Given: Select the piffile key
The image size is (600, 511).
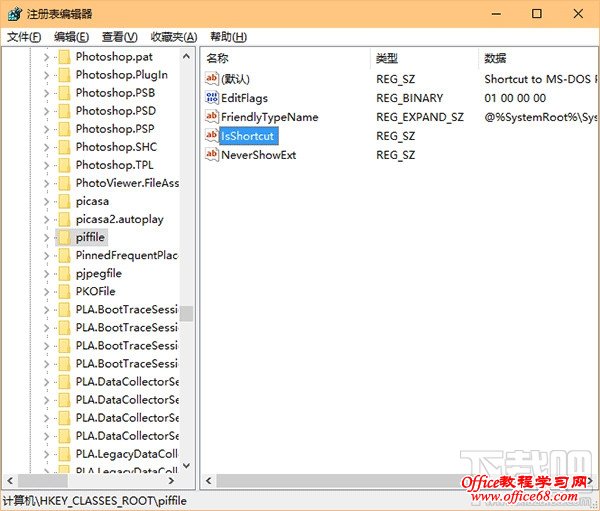Looking at the screenshot, I should point(90,237).
